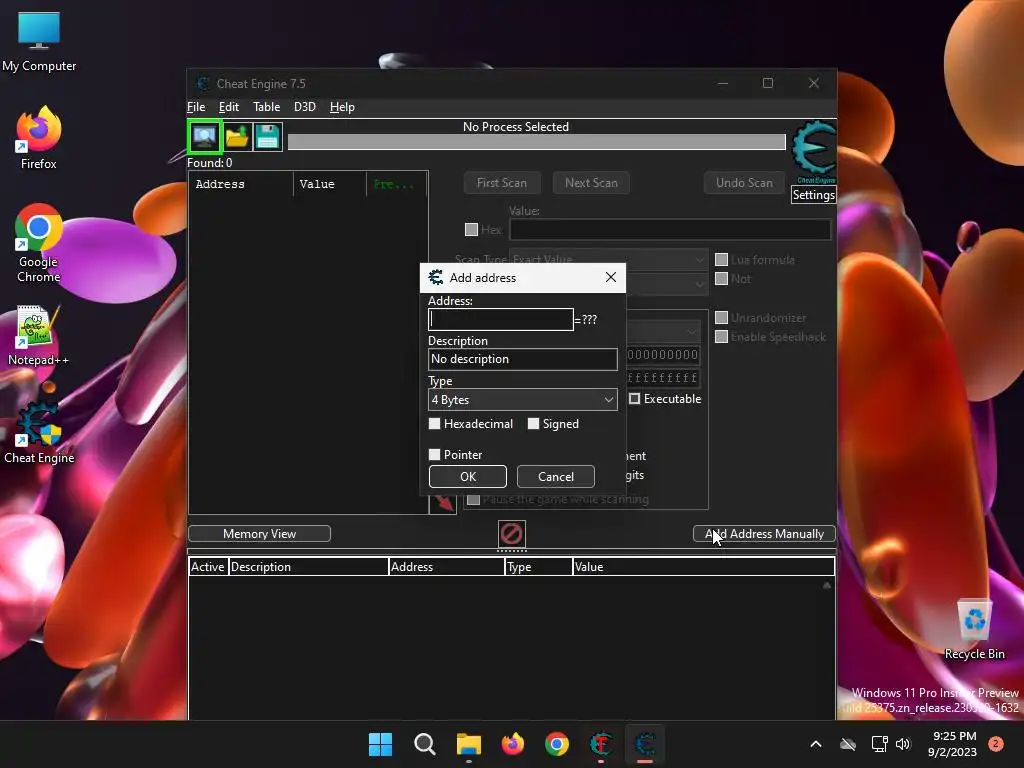Click the Value column header in results list
The width and height of the screenshot is (1024, 768).
point(330,184)
